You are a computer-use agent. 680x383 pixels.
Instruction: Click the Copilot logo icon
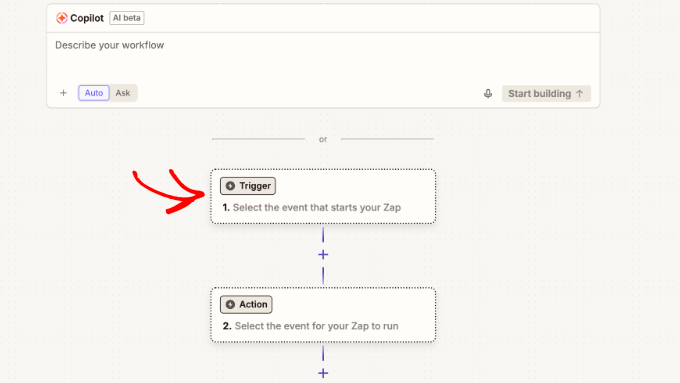pos(62,18)
